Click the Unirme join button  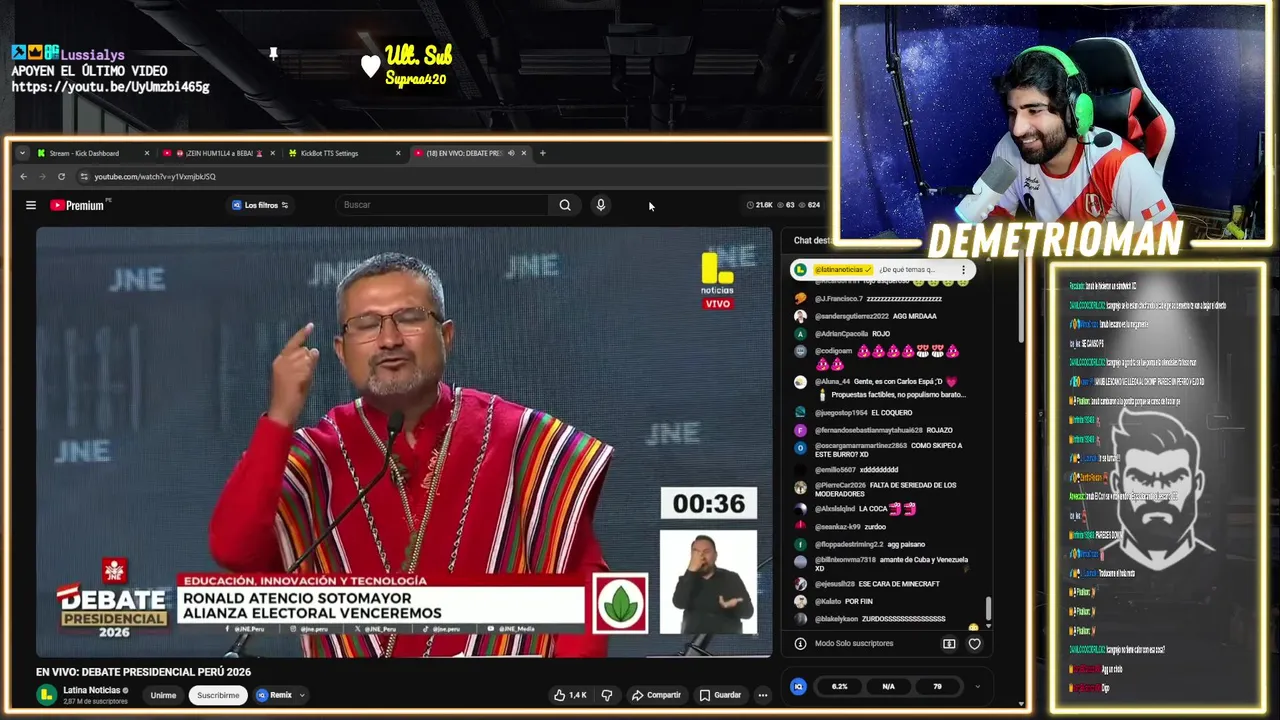pyautogui.click(x=163, y=695)
